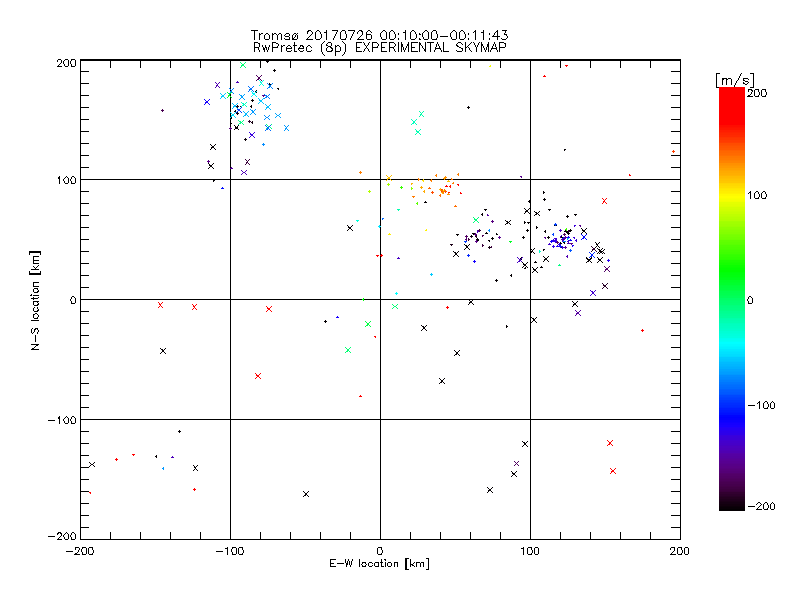
Task: Click the E-W axis tick label "100"
Action: coord(530,551)
